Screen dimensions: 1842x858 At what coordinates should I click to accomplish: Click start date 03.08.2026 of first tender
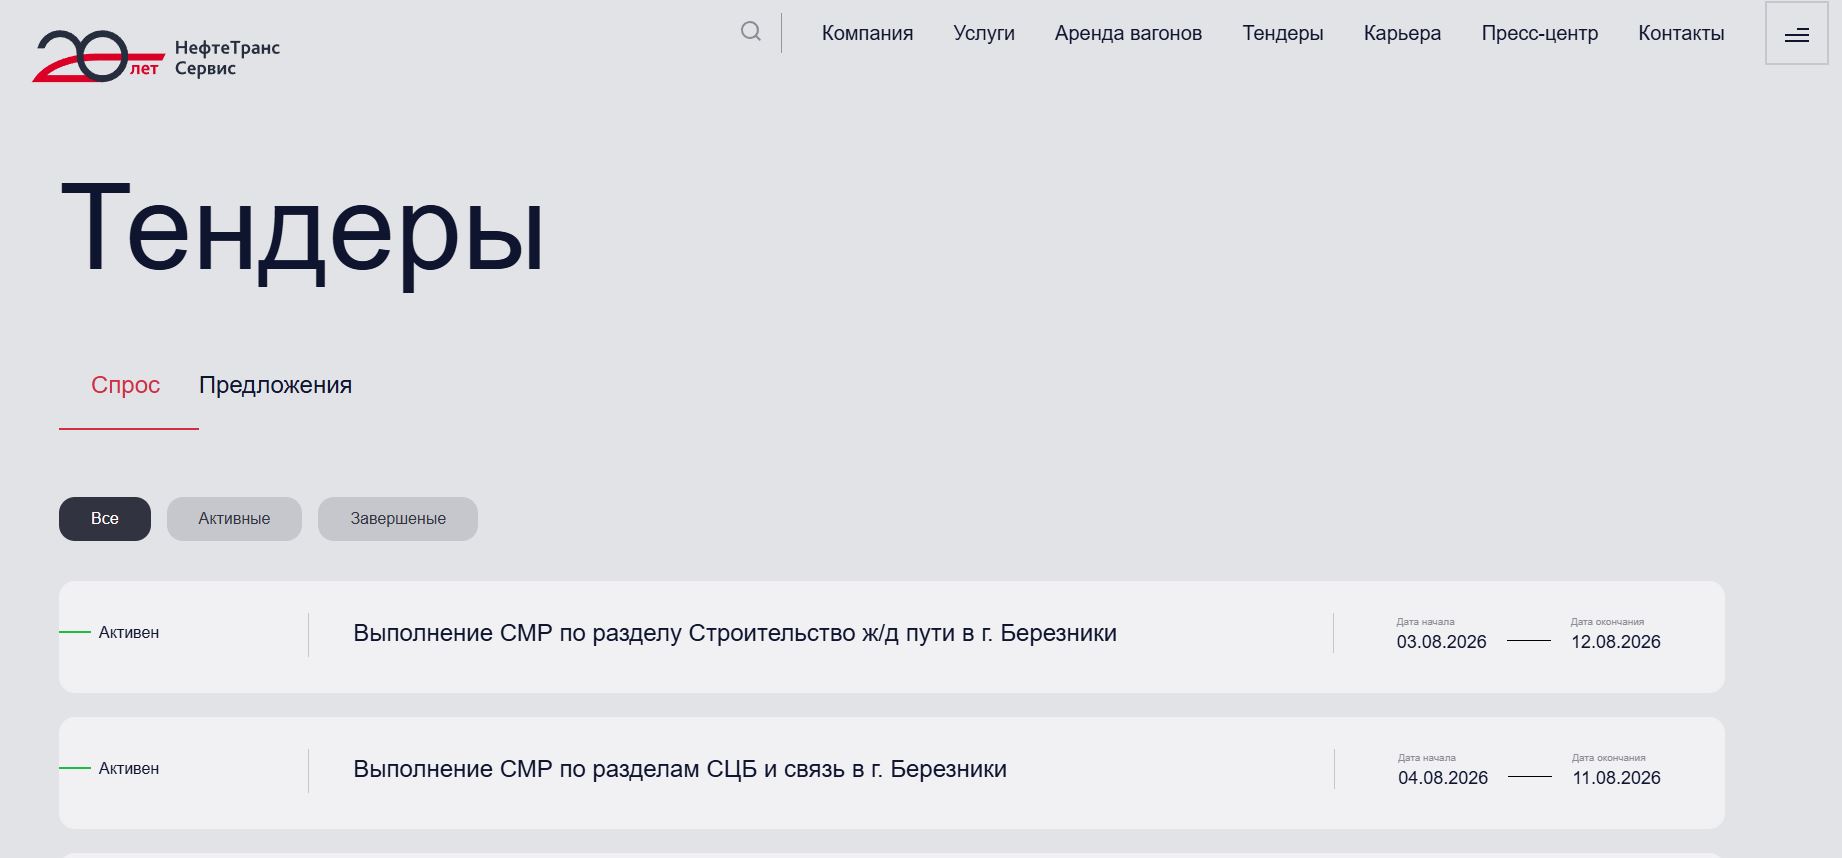tap(1442, 641)
